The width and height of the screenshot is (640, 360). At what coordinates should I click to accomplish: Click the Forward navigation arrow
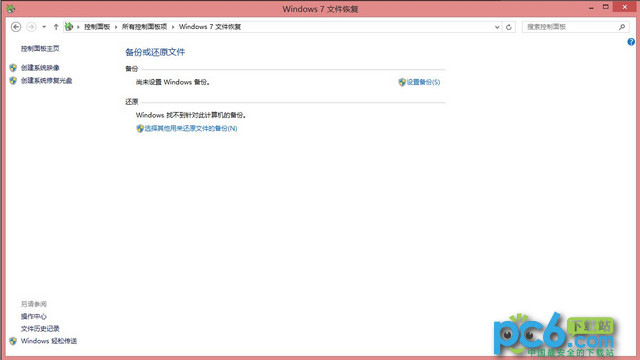pos(31,27)
